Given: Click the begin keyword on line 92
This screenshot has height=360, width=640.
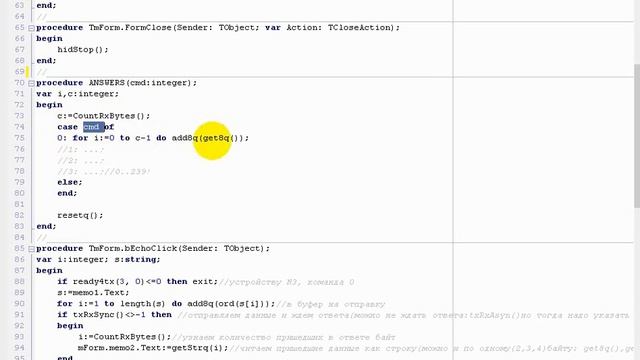Looking at the screenshot, I should pos(70,326).
